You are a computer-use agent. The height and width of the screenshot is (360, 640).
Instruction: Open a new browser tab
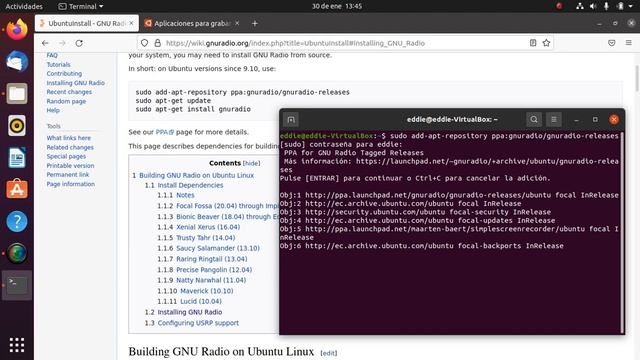click(255, 24)
